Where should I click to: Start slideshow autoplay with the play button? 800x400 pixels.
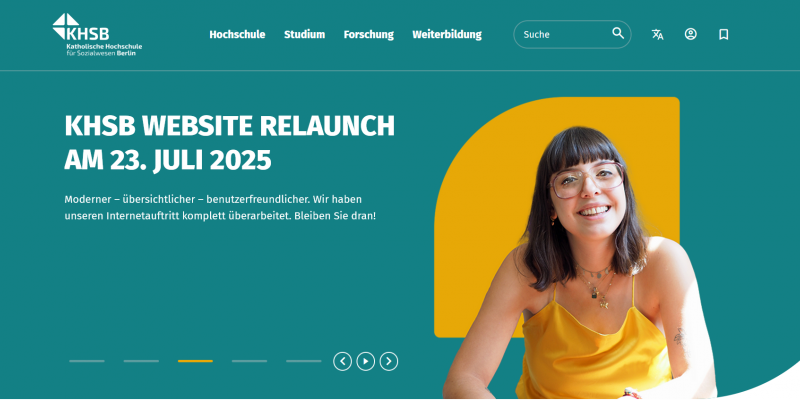pyautogui.click(x=365, y=361)
